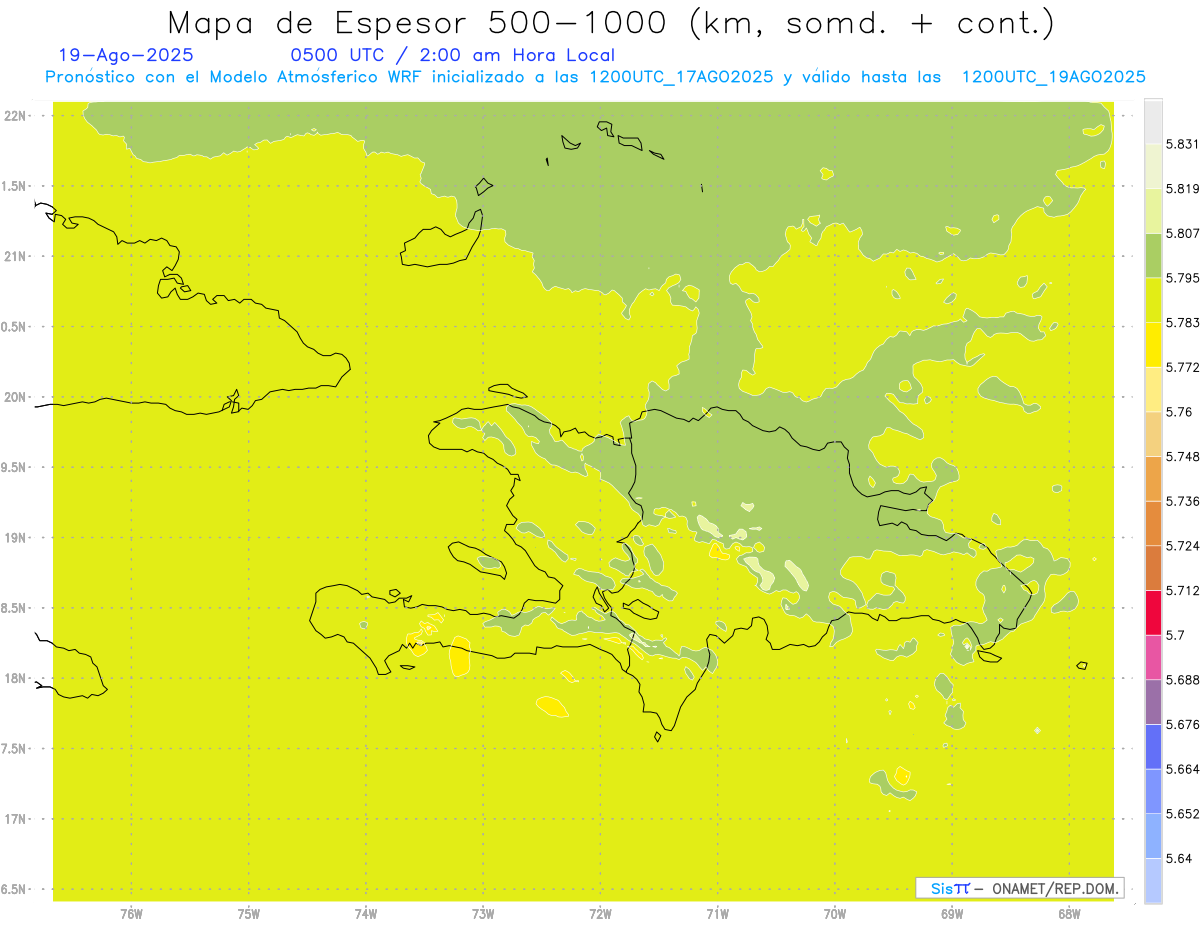Click the colorbar value 5.7
1200x927 pixels.
point(1175,635)
